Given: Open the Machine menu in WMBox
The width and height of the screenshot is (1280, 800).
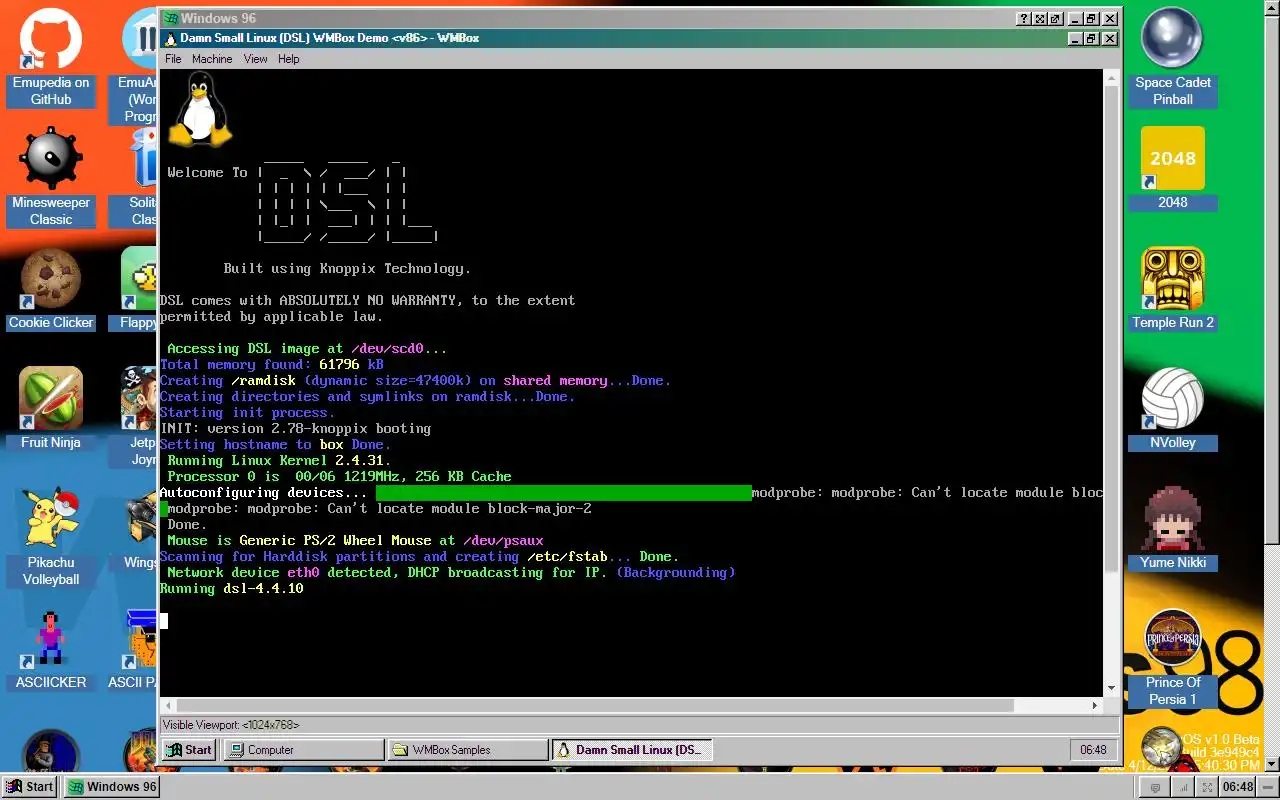Looking at the screenshot, I should click(x=212, y=59).
